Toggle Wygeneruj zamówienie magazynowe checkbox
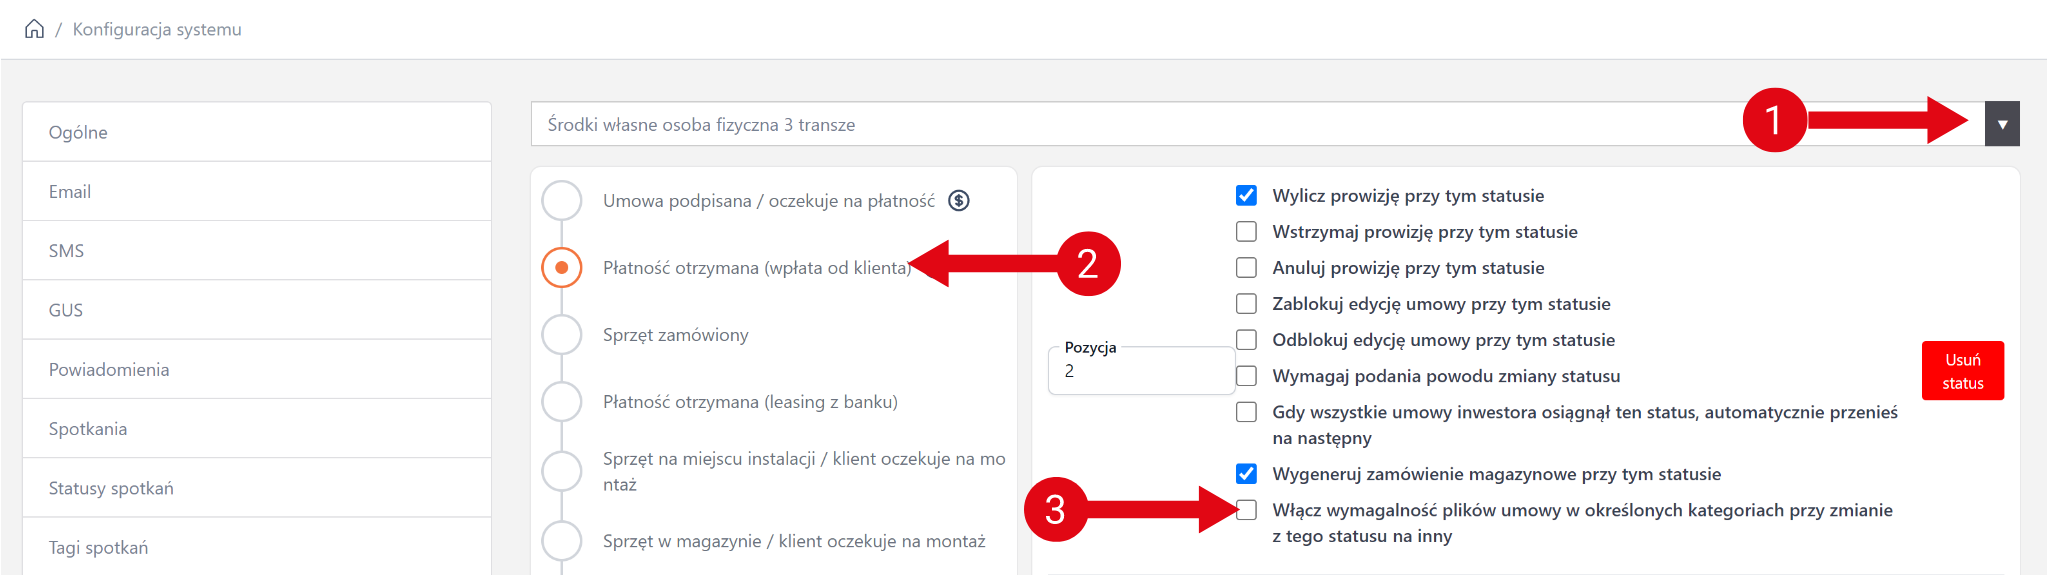The image size is (2048, 575). (1246, 474)
